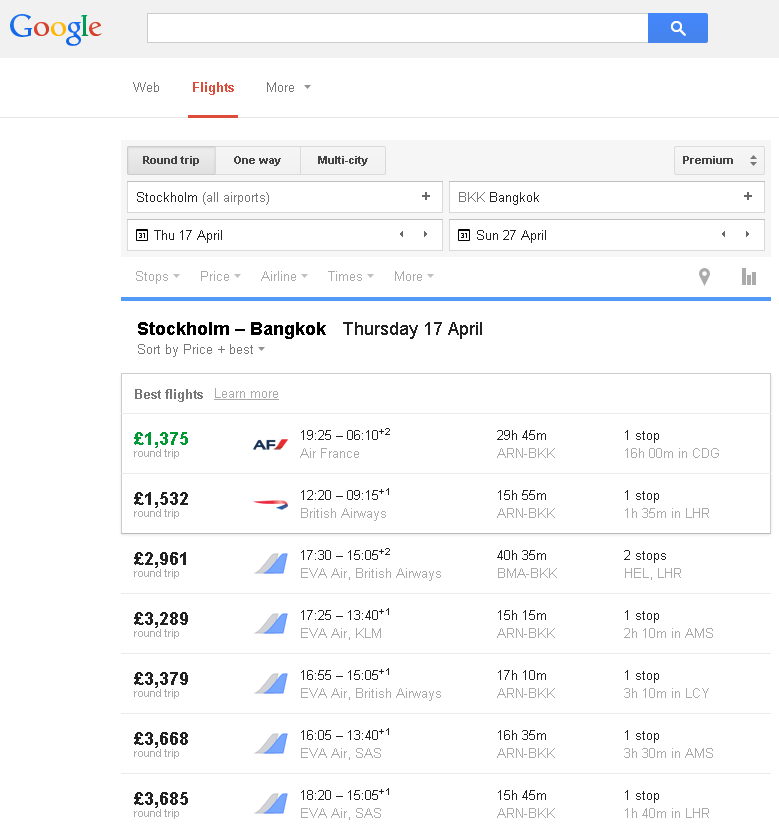Add another origin with plus icon beside Stockholm
Viewport: 779px width, 829px height.
(x=426, y=197)
